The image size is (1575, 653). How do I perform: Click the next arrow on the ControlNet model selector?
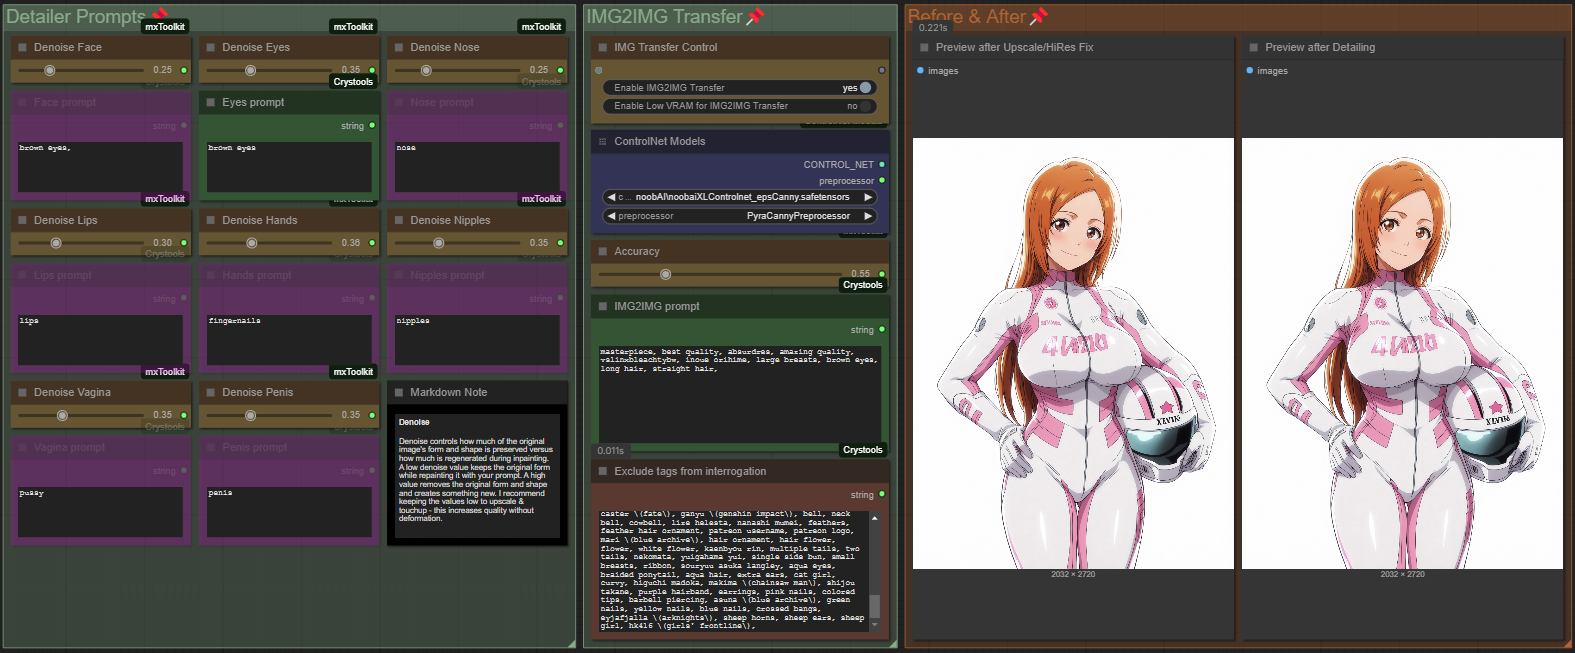pos(868,197)
